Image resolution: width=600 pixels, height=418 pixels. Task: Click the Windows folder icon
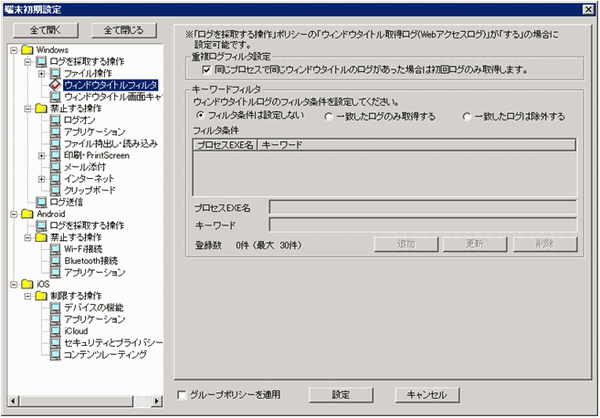28,50
